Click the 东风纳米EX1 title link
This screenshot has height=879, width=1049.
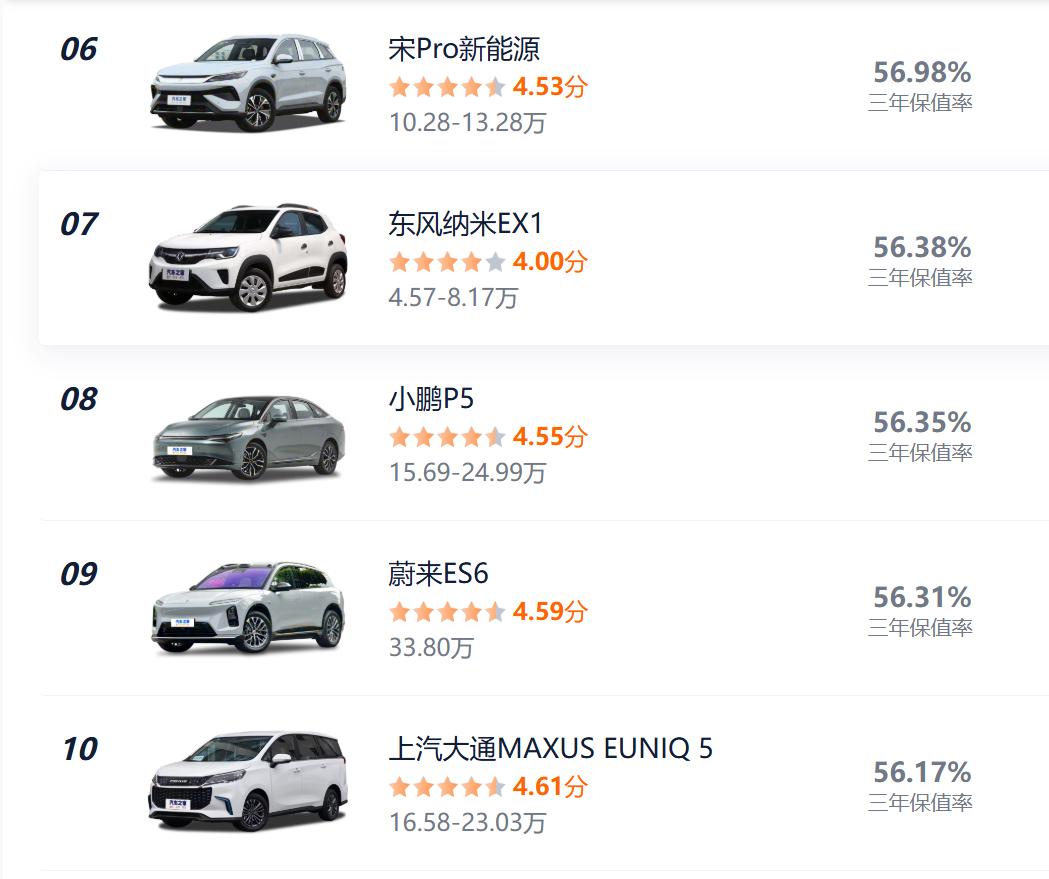pos(466,224)
